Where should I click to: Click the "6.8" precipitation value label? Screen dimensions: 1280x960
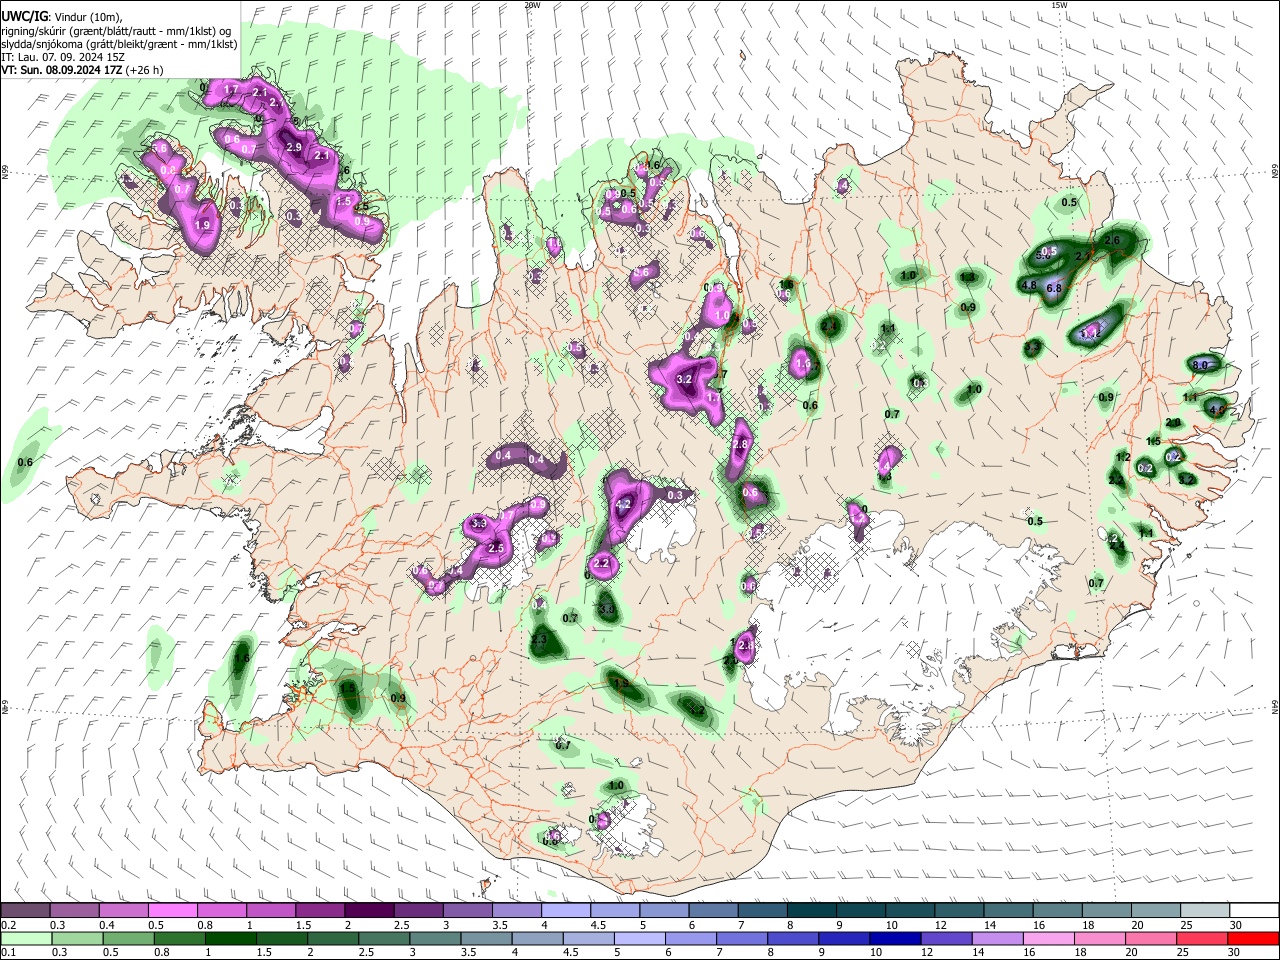(1053, 288)
